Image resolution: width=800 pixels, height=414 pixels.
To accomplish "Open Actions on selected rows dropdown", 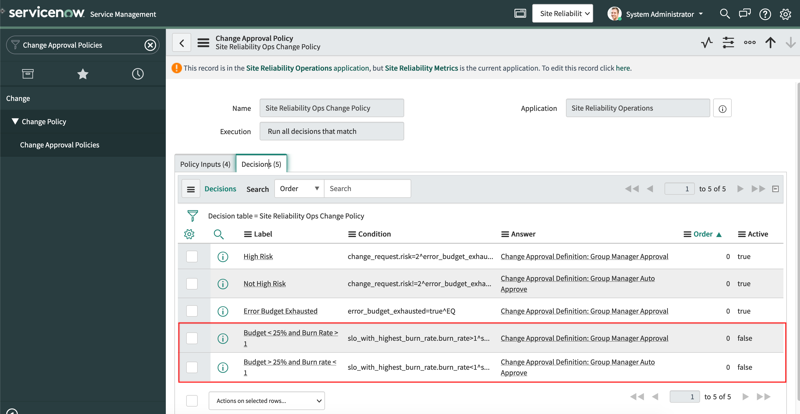I will point(267,401).
